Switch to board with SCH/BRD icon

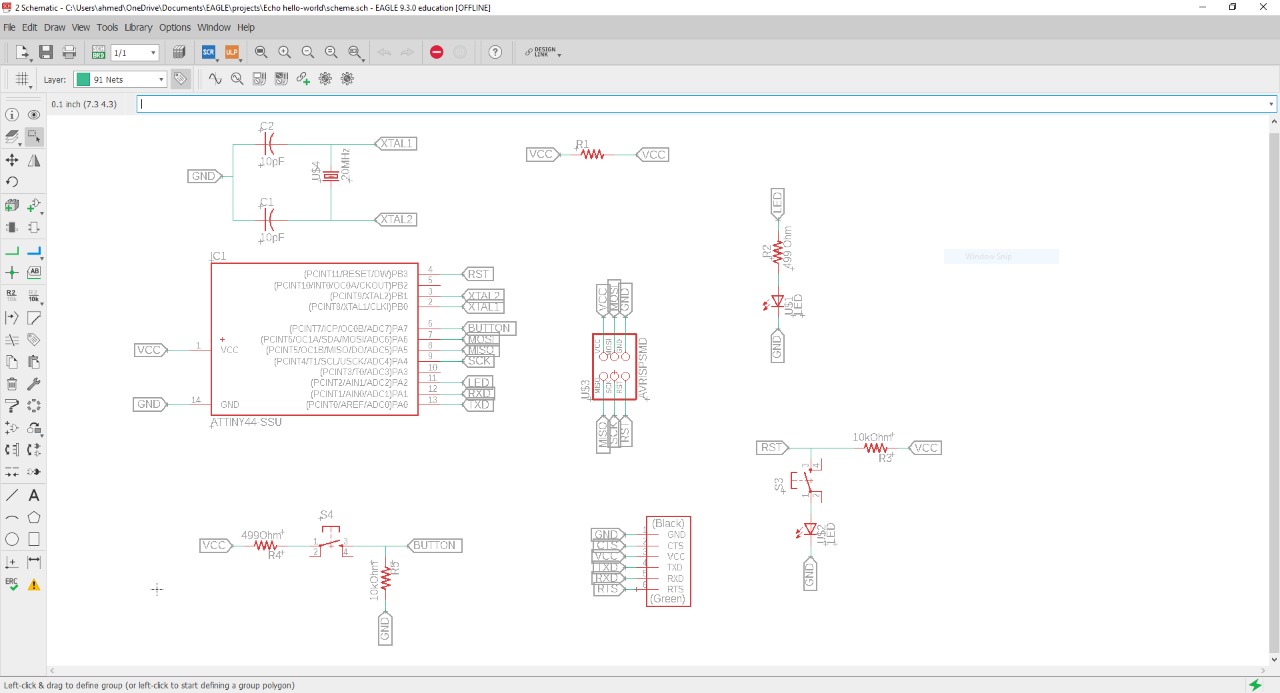(99, 52)
